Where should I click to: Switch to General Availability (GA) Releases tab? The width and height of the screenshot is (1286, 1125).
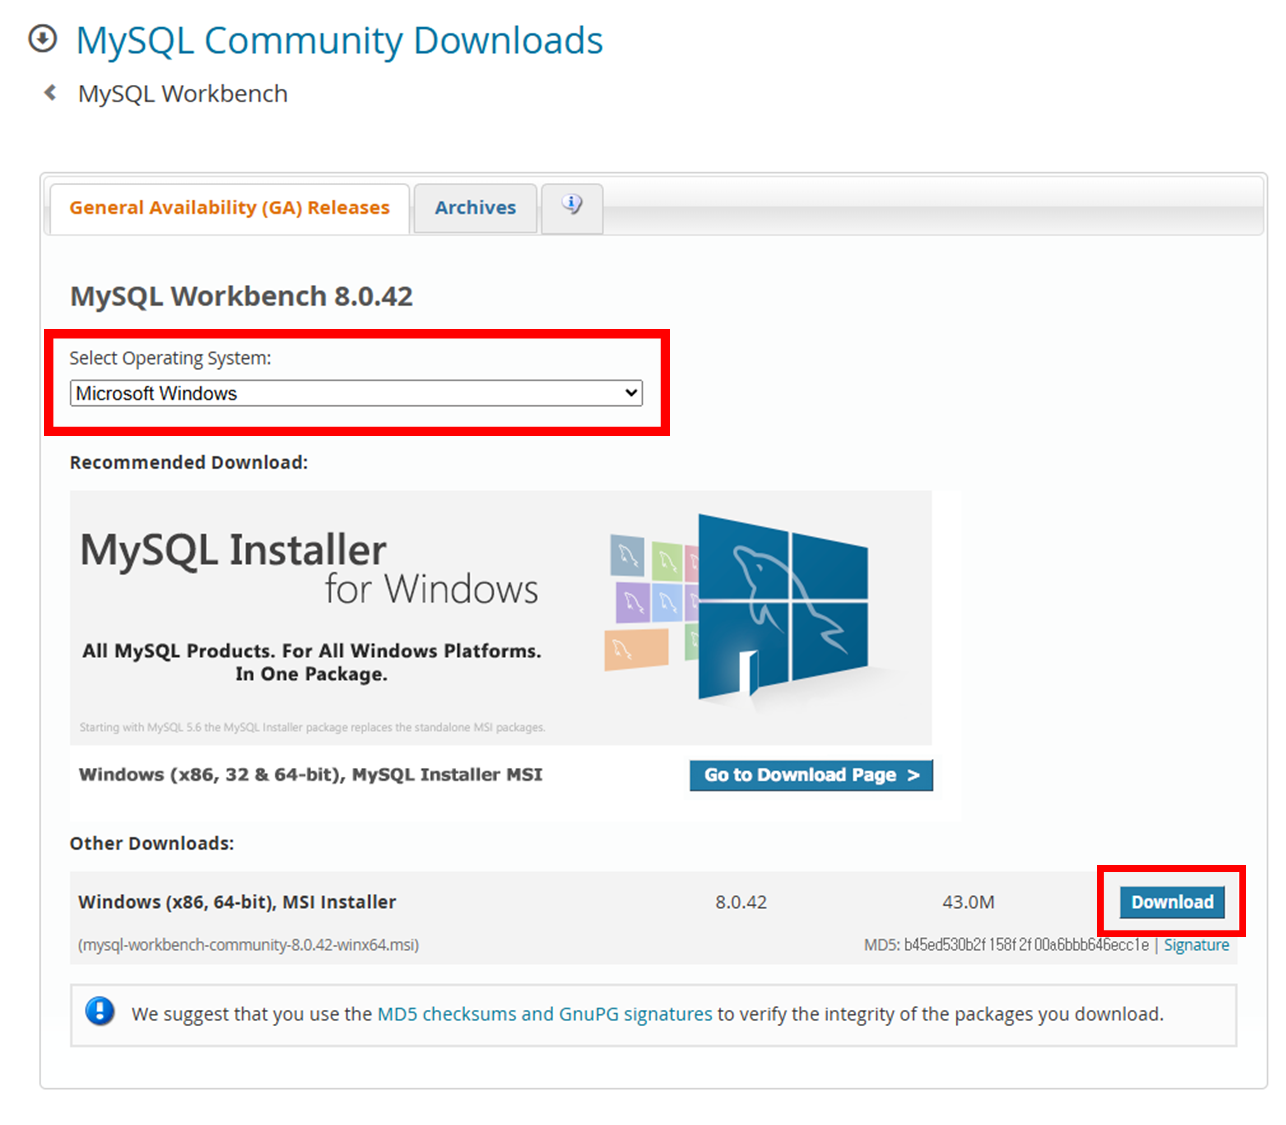click(x=229, y=208)
